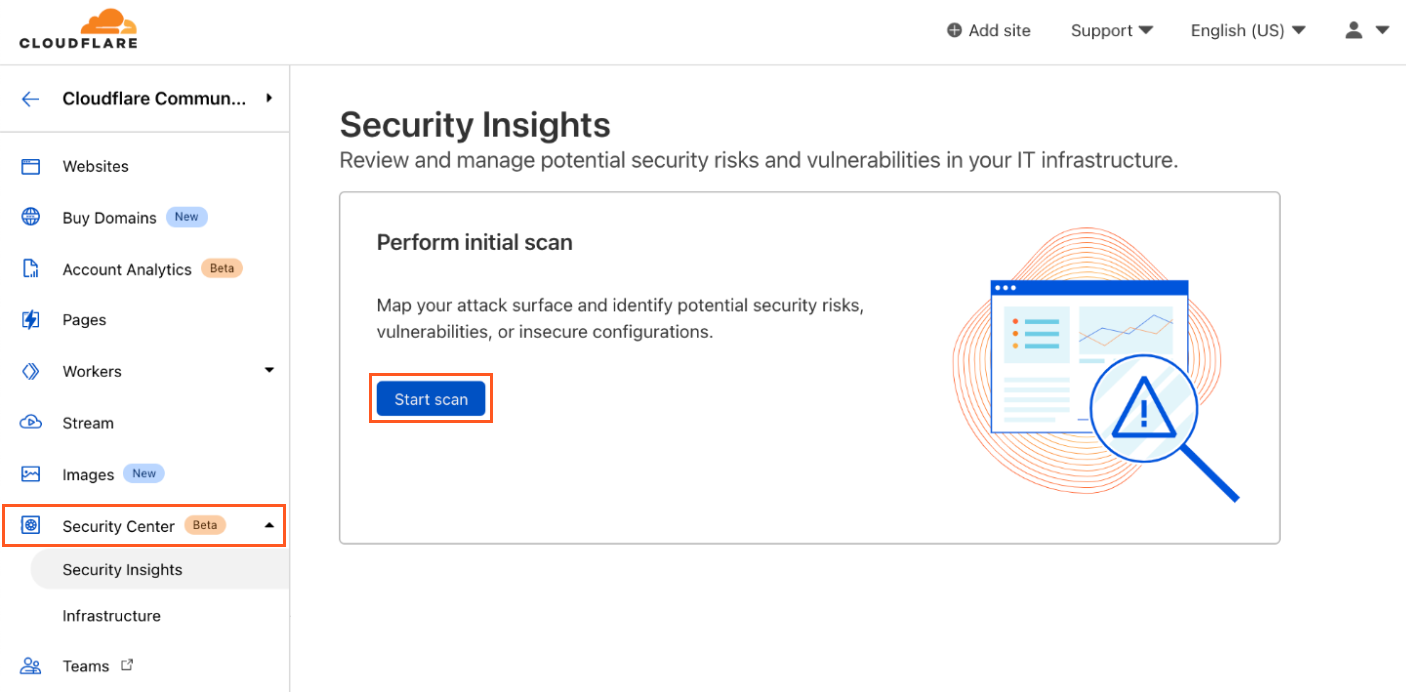1406x692 pixels.
Task: Click Add site in the top bar
Action: click(x=988, y=30)
